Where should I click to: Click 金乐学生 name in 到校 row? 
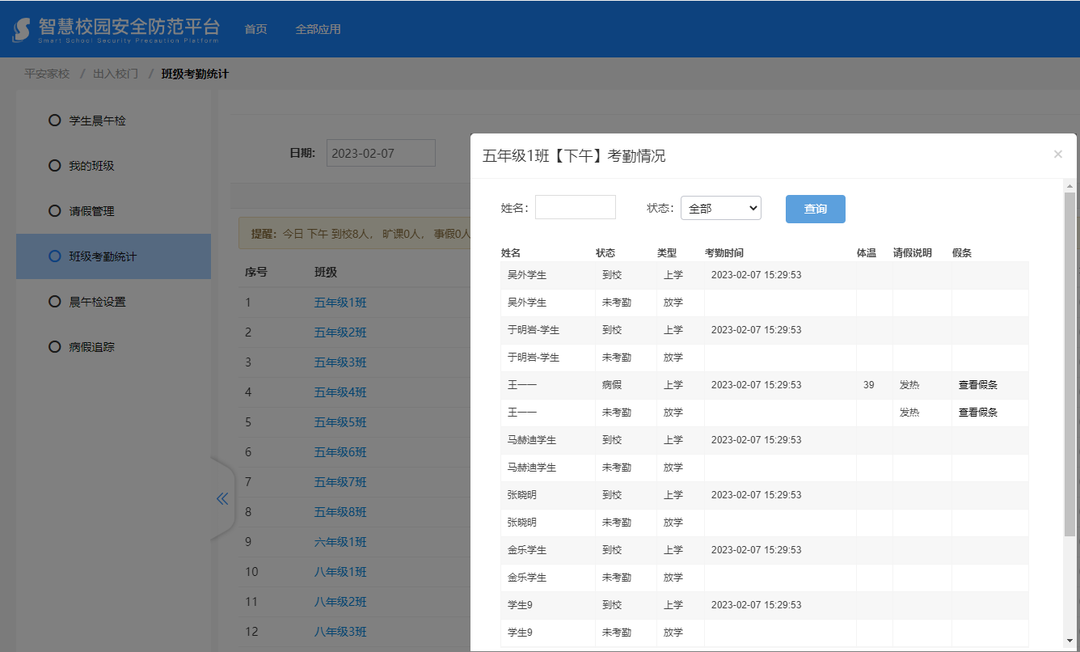point(527,550)
